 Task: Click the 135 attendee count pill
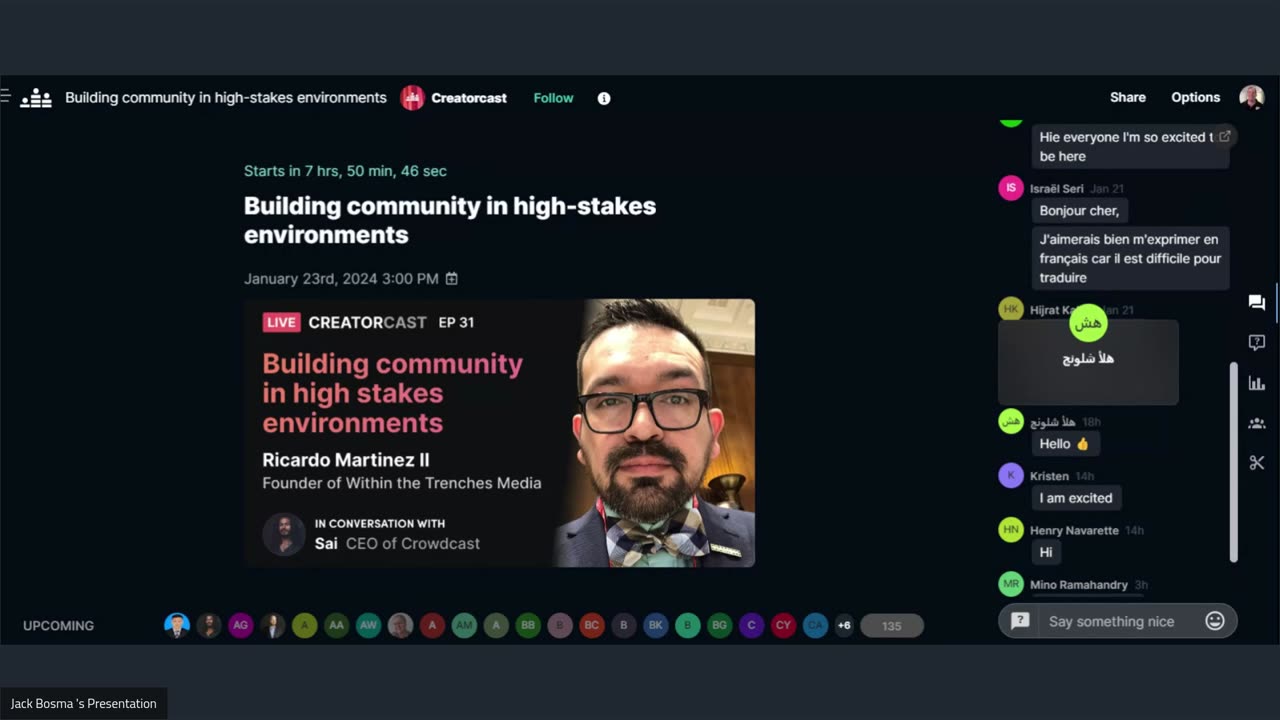point(892,626)
